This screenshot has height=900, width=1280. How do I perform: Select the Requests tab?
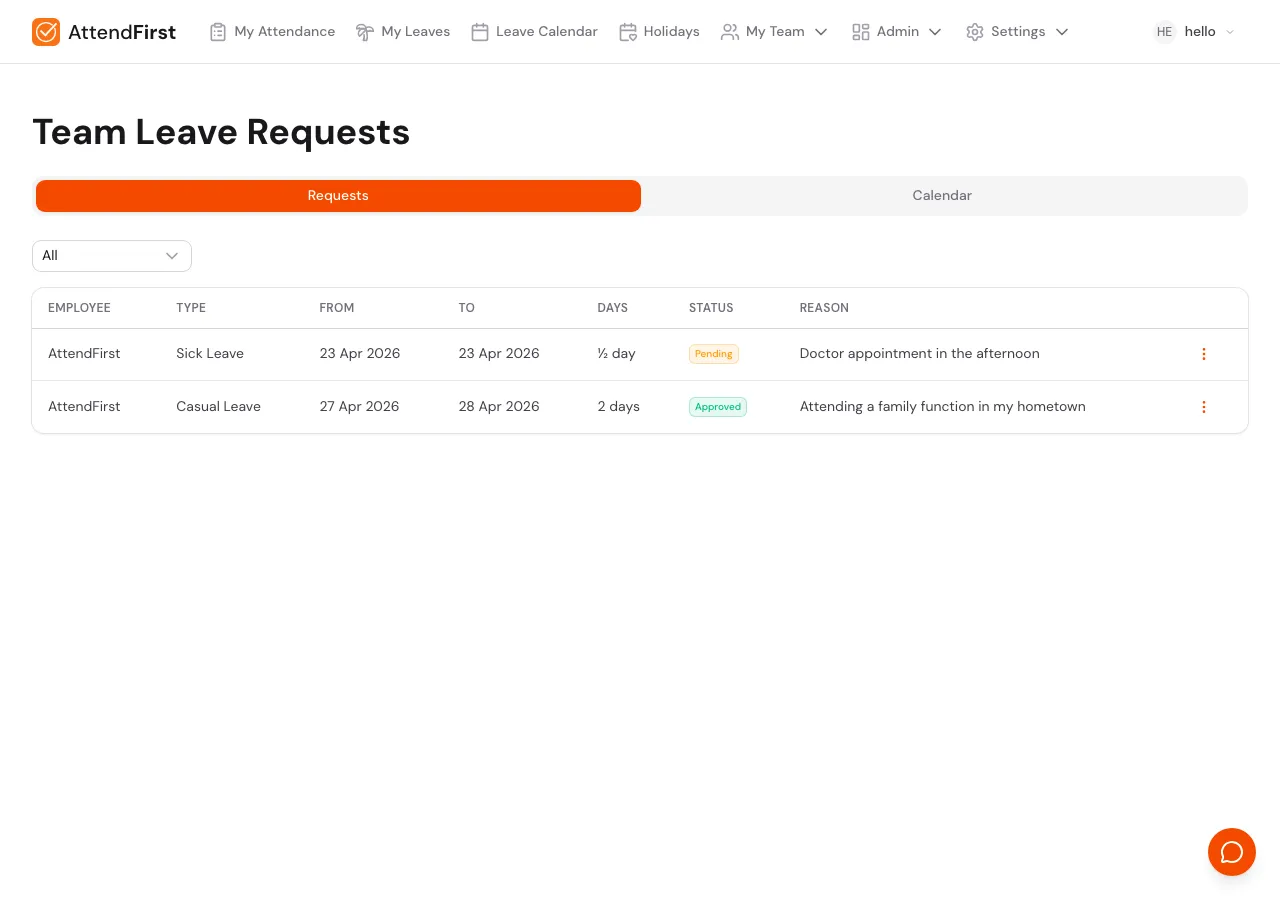[338, 195]
